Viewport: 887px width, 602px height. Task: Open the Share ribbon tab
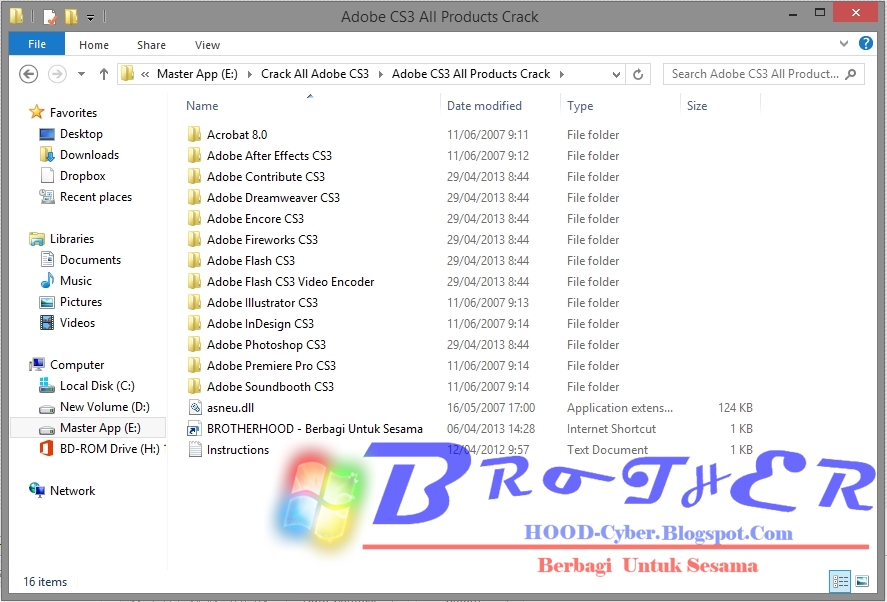point(151,45)
